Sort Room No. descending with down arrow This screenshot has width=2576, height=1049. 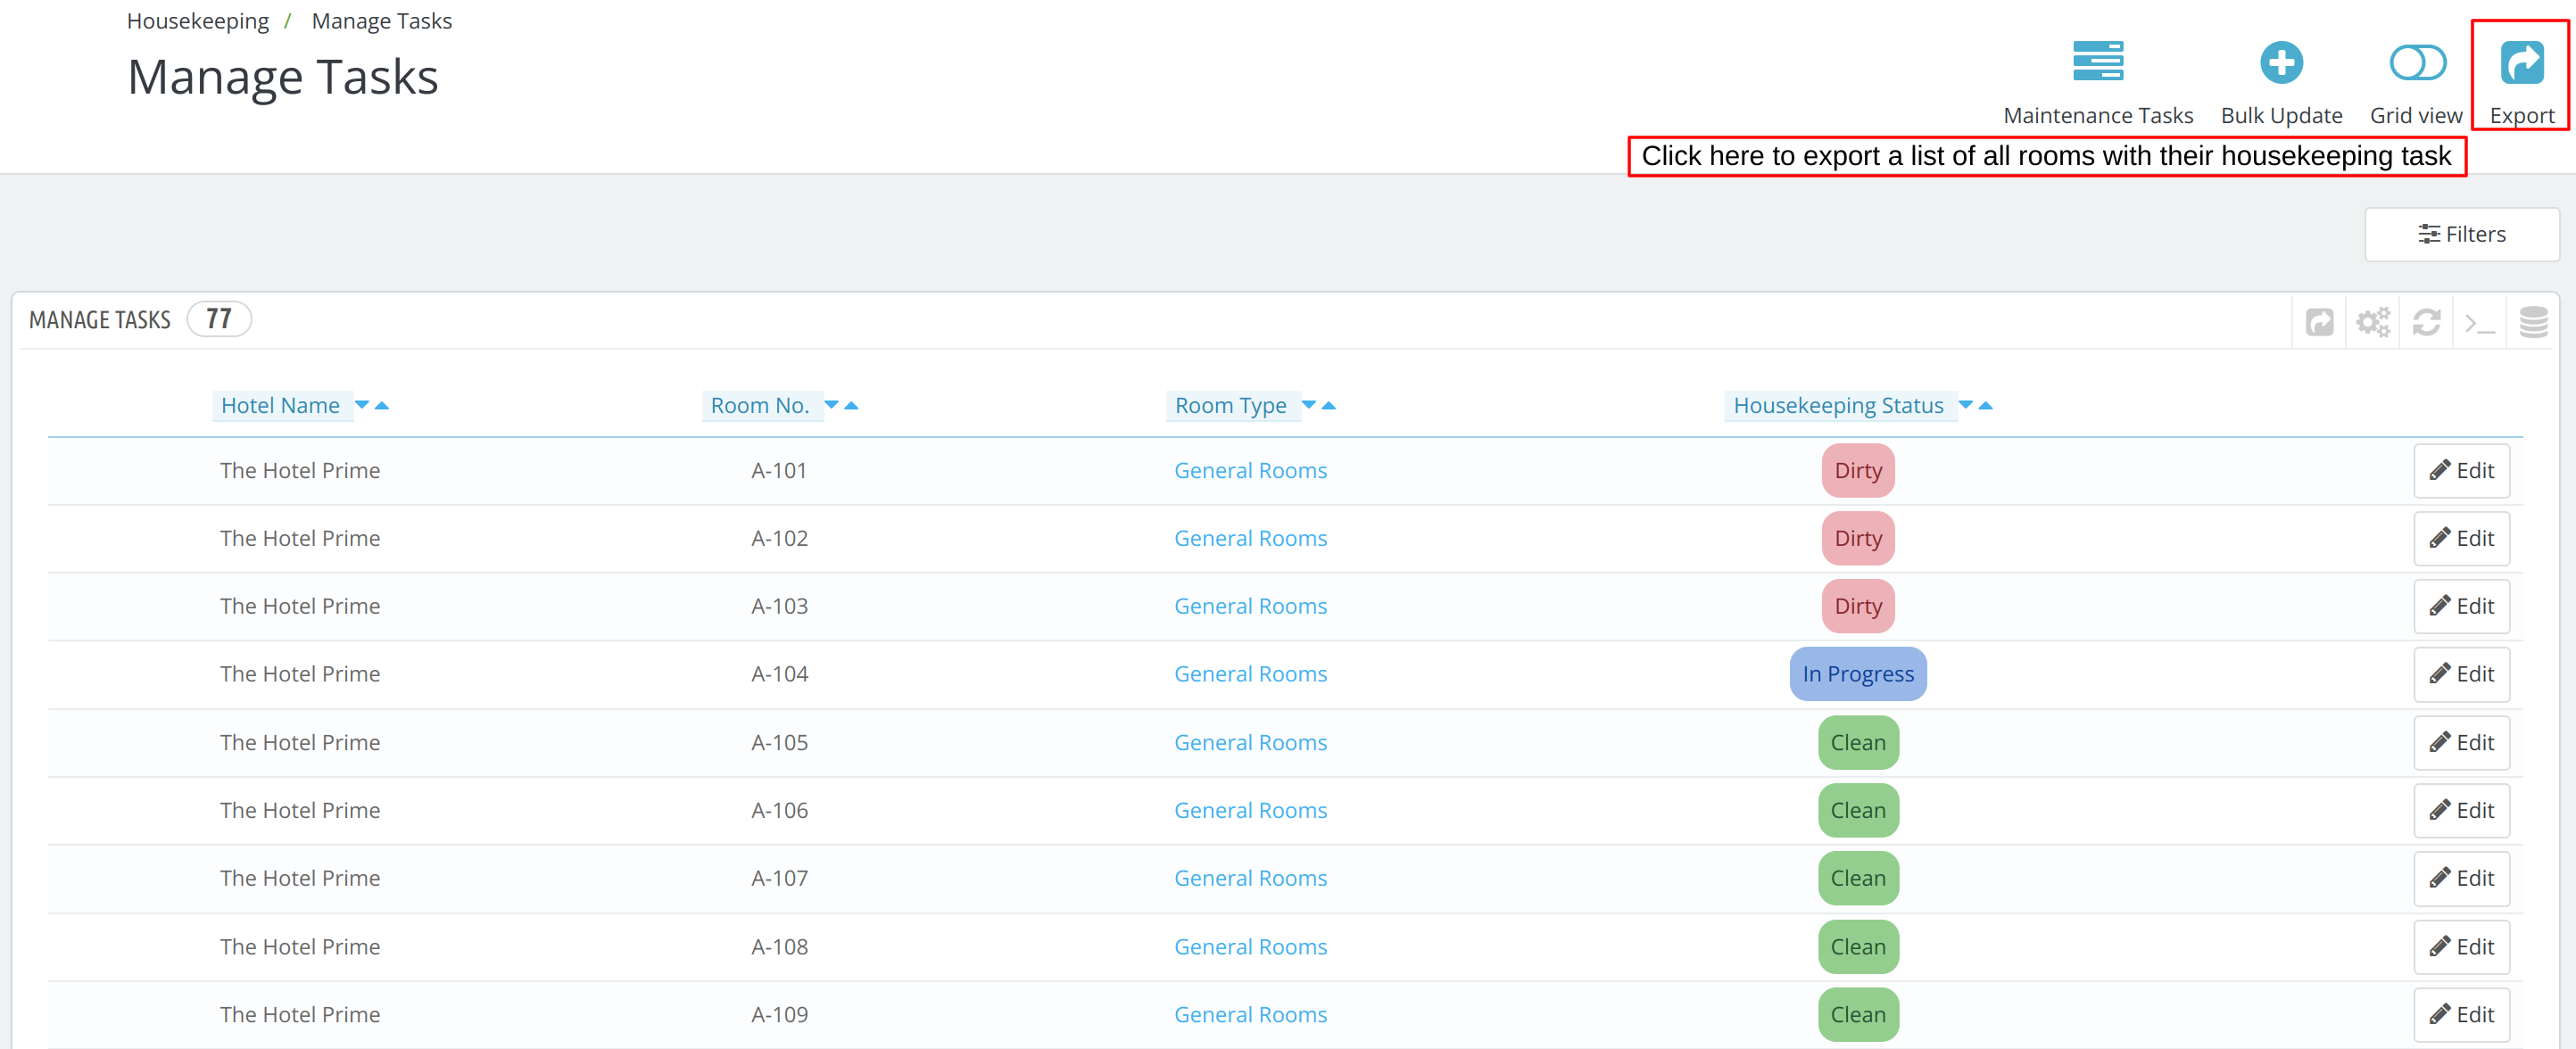click(x=831, y=404)
